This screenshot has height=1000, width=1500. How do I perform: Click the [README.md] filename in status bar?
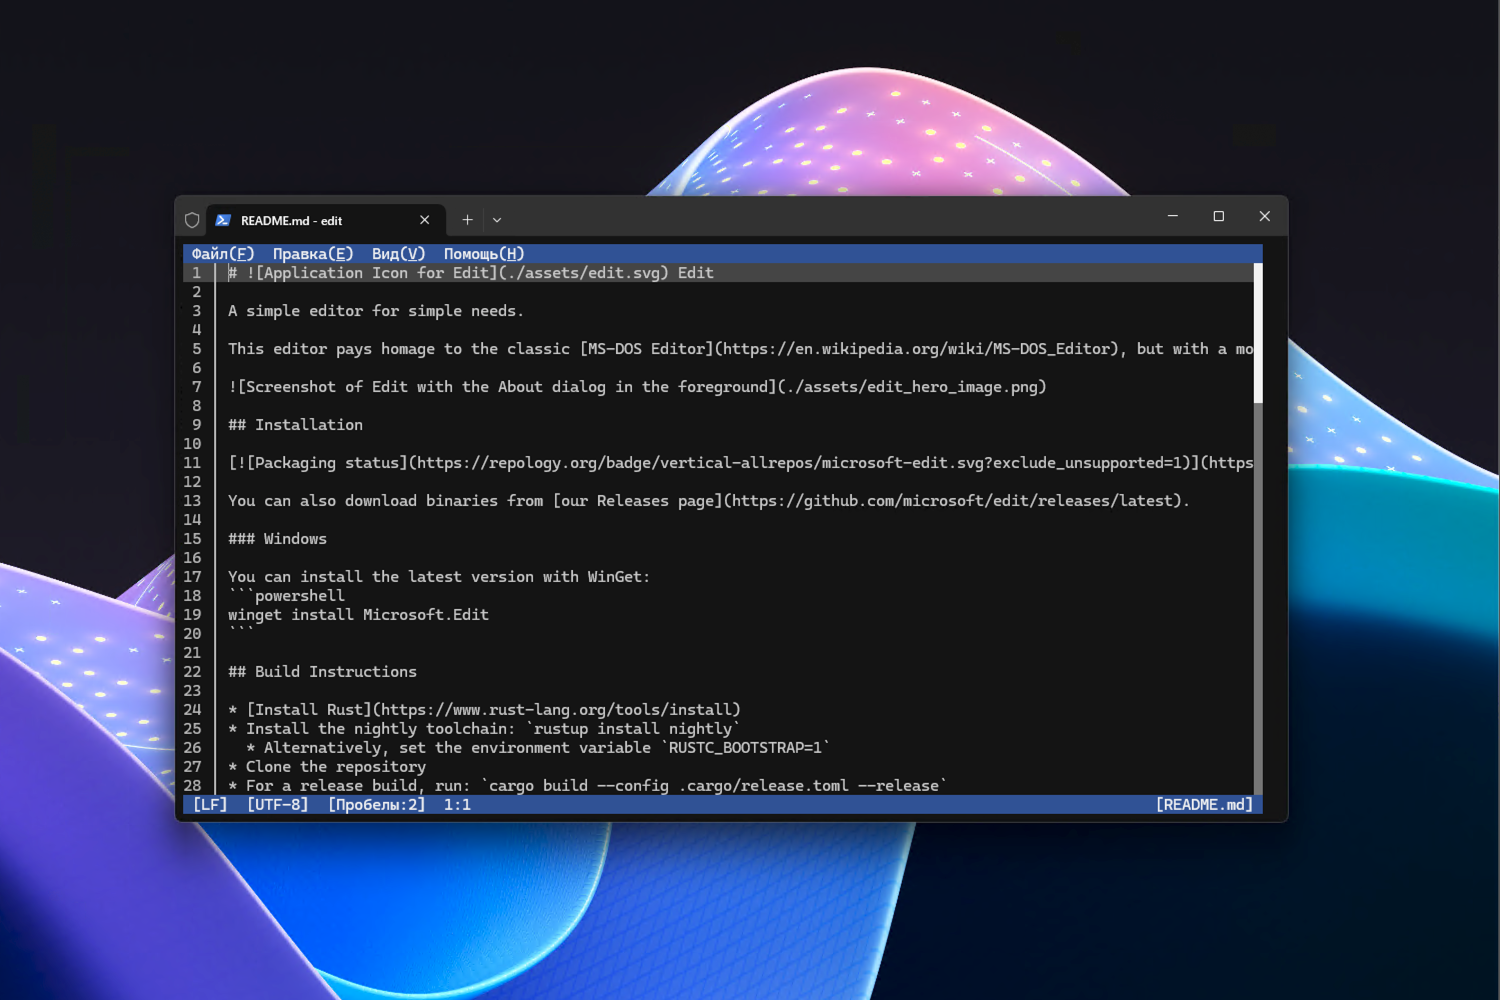(1204, 805)
